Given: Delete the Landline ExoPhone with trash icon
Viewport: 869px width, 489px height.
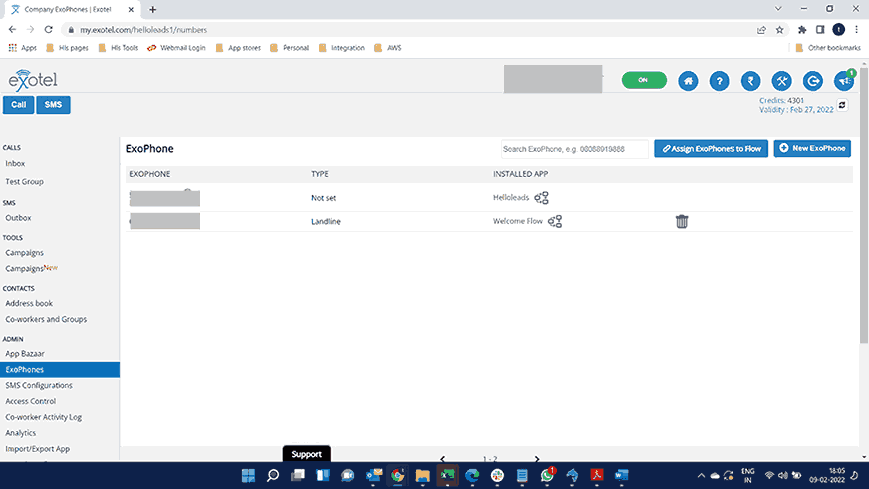Looking at the screenshot, I should (x=682, y=222).
